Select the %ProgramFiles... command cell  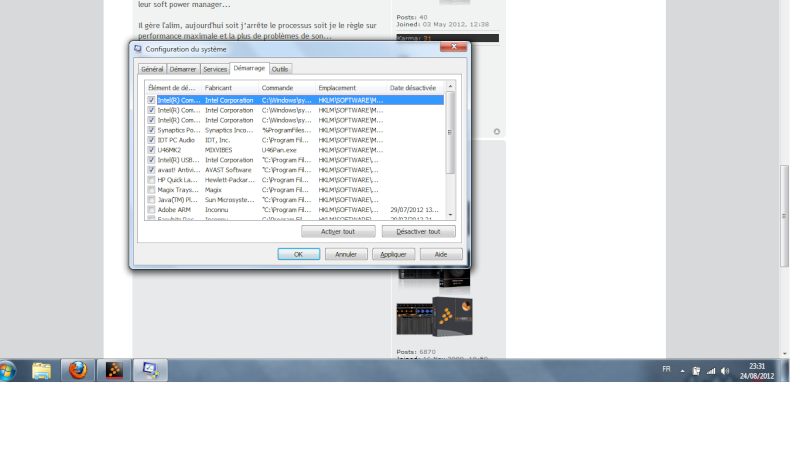coord(287,130)
